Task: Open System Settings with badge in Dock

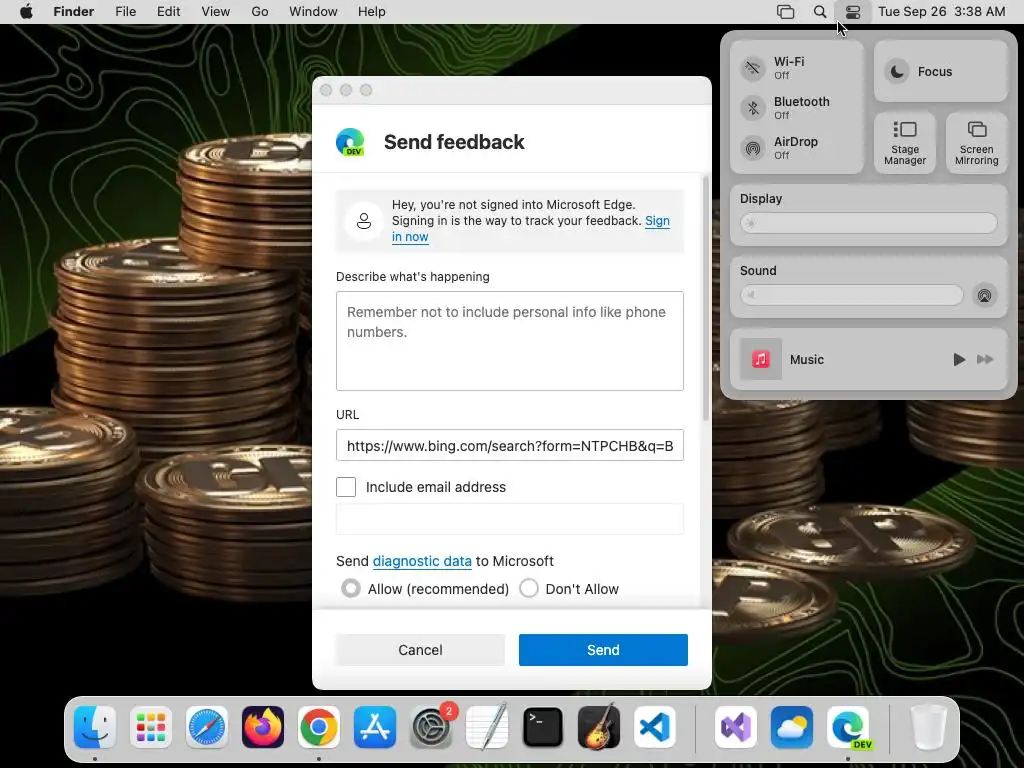Action: pos(431,727)
